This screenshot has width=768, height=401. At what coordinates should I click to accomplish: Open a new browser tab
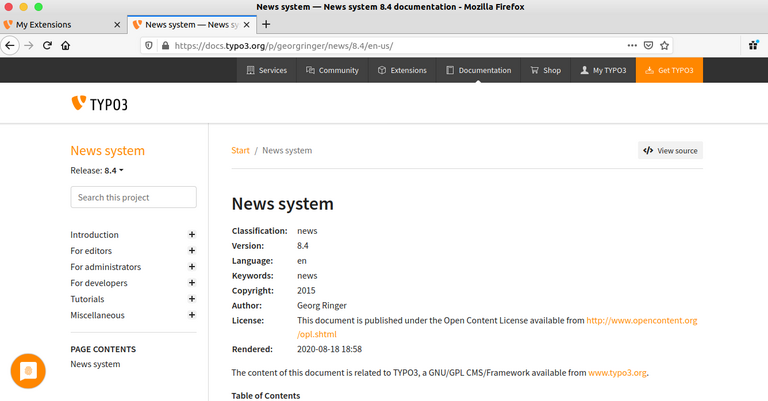click(x=266, y=24)
